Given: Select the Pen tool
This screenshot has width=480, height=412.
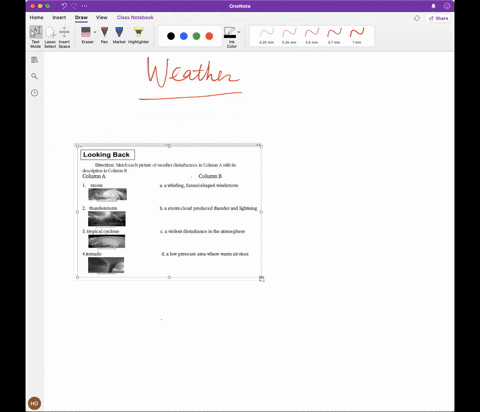Looking at the screenshot, I should click(104, 35).
